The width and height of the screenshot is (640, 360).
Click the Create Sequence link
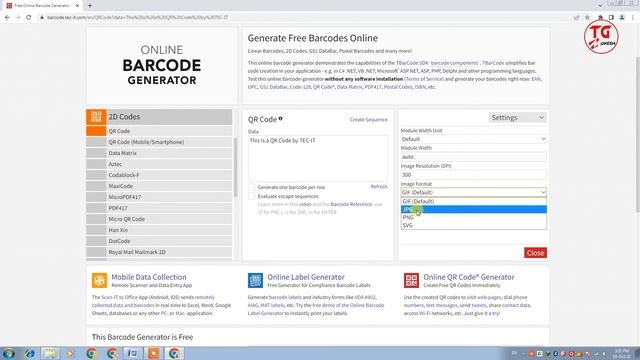369,120
